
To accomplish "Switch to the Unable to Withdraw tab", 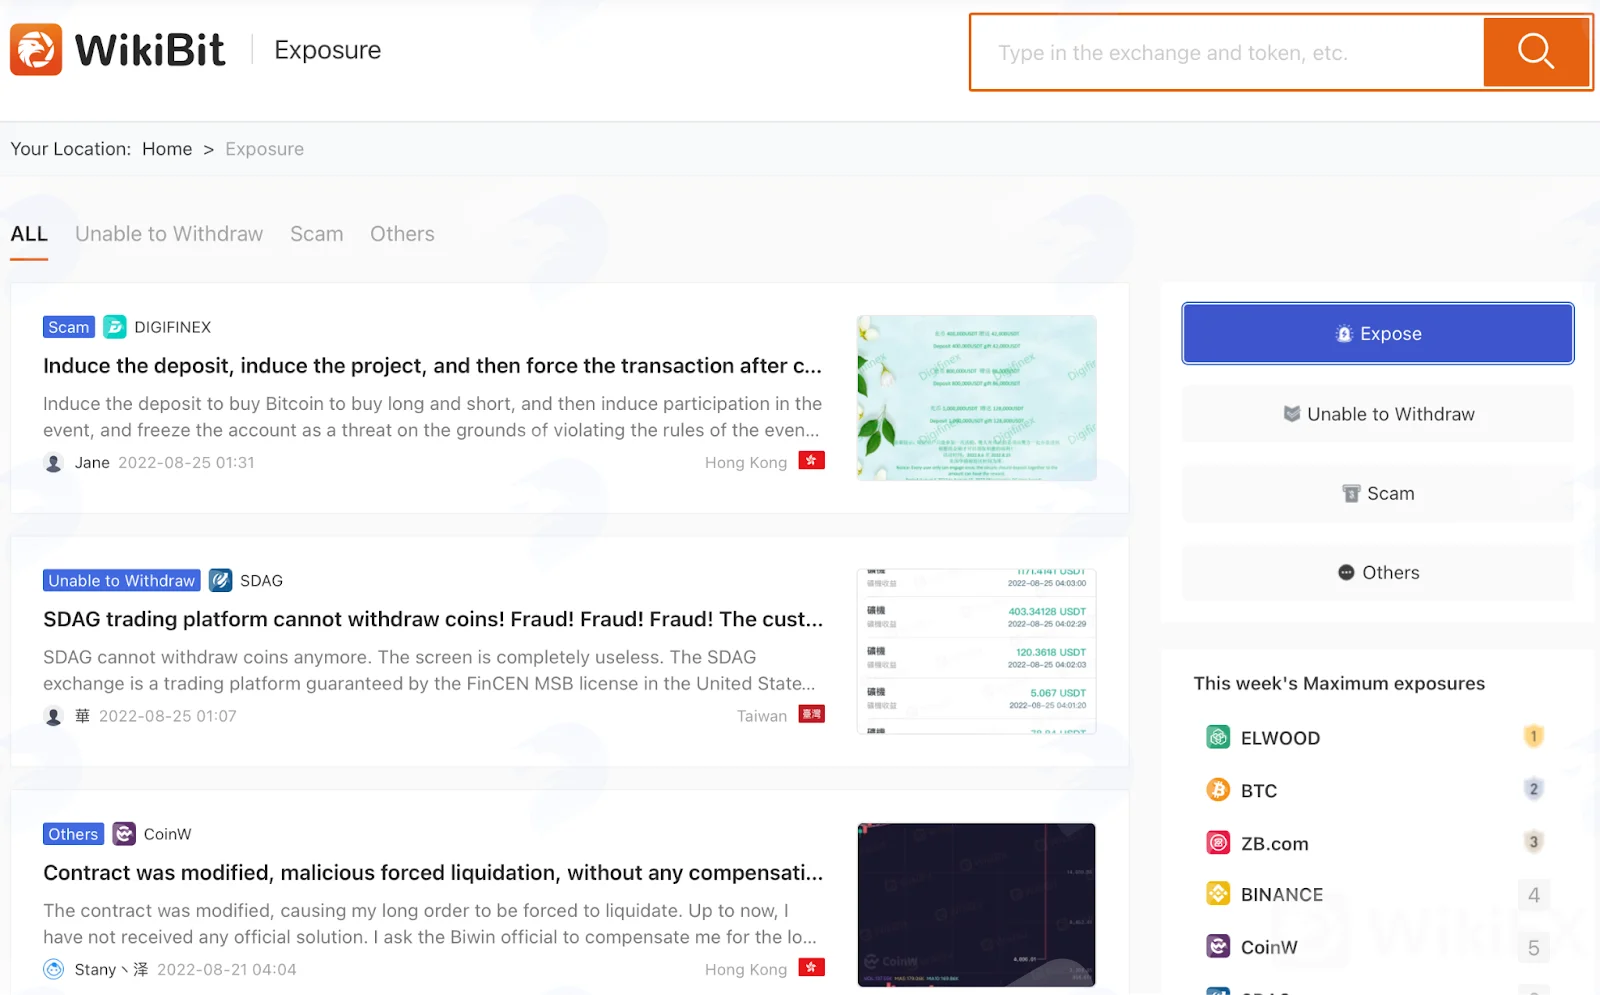I will (x=169, y=234).
